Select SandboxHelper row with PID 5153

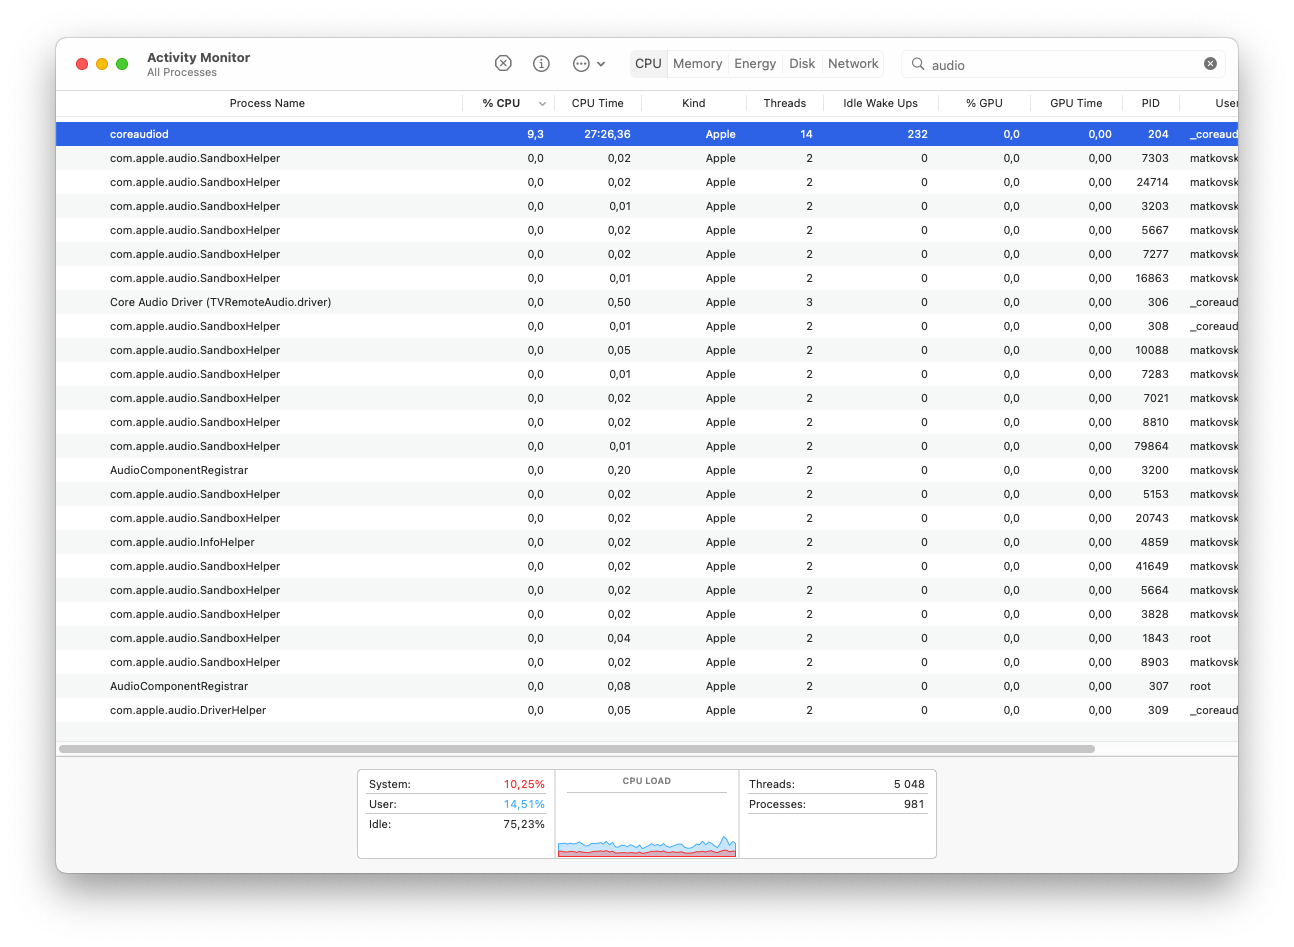(647, 494)
